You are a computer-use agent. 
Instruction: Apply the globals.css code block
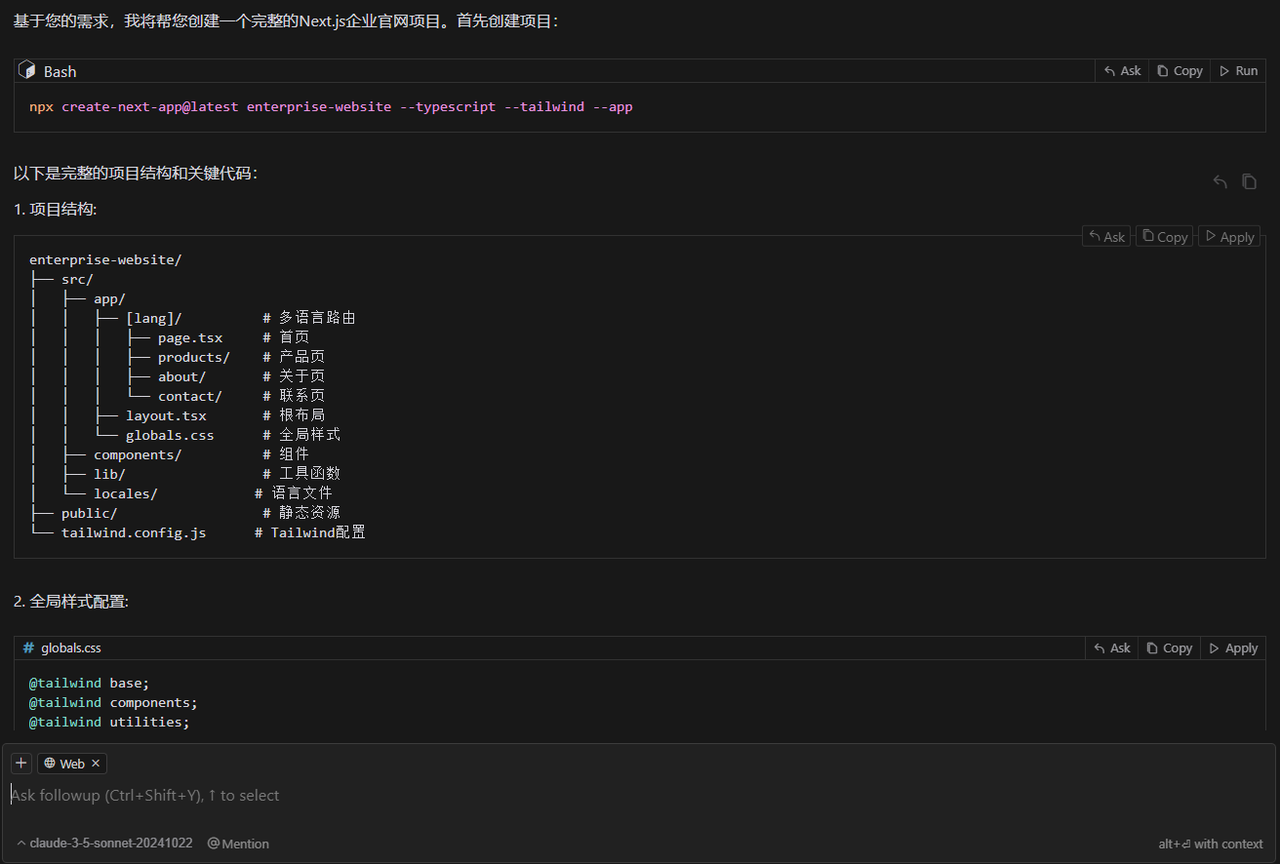pyautogui.click(x=1233, y=648)
